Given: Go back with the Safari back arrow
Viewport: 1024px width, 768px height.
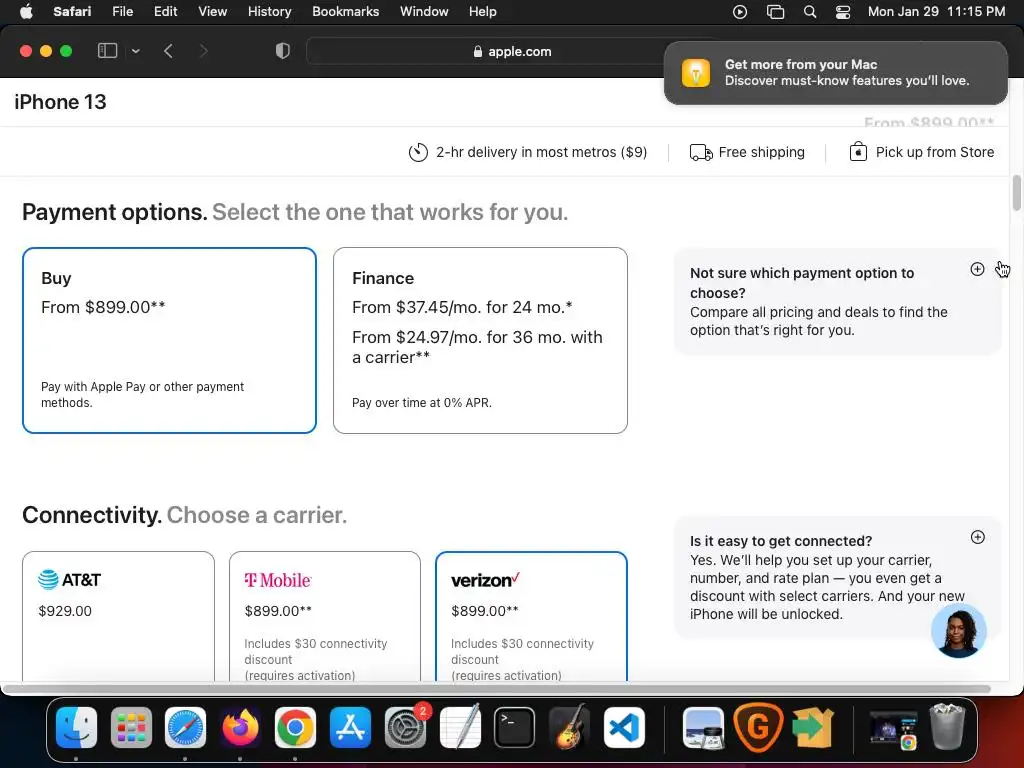Looking at the screenshot, I should click(x=168, y=51).
